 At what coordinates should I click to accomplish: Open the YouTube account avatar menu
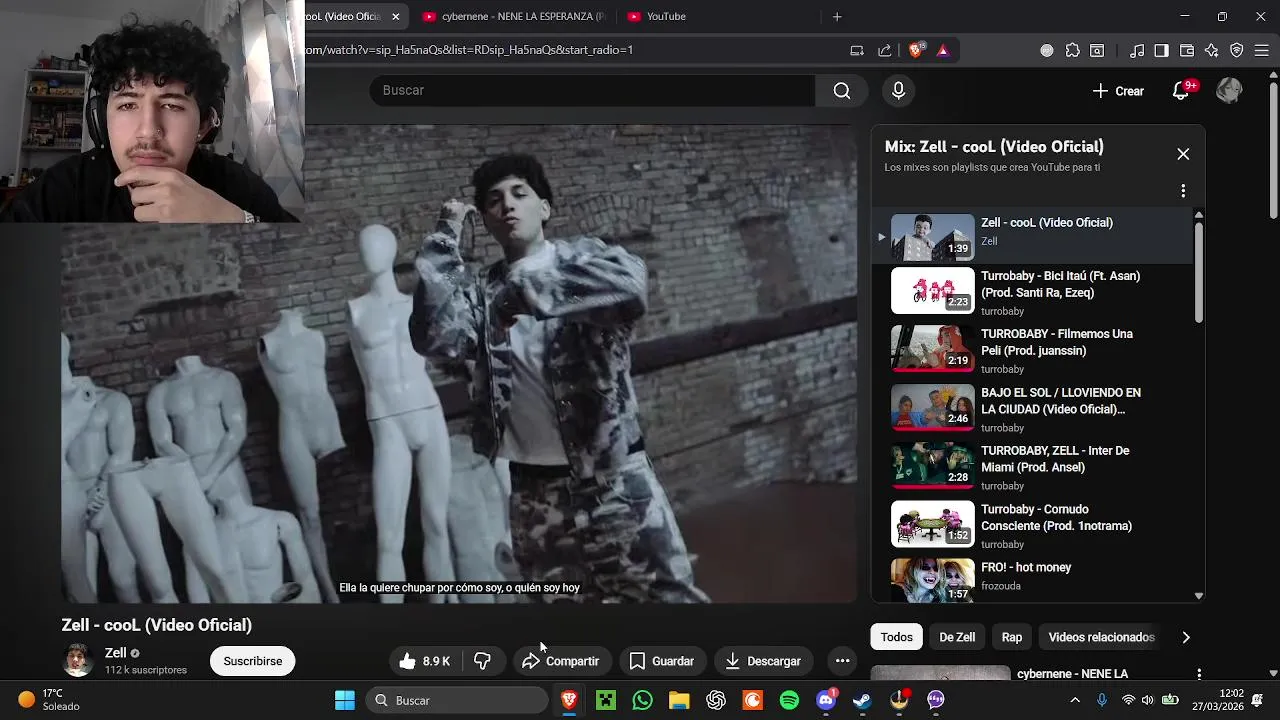(1229, 91)
